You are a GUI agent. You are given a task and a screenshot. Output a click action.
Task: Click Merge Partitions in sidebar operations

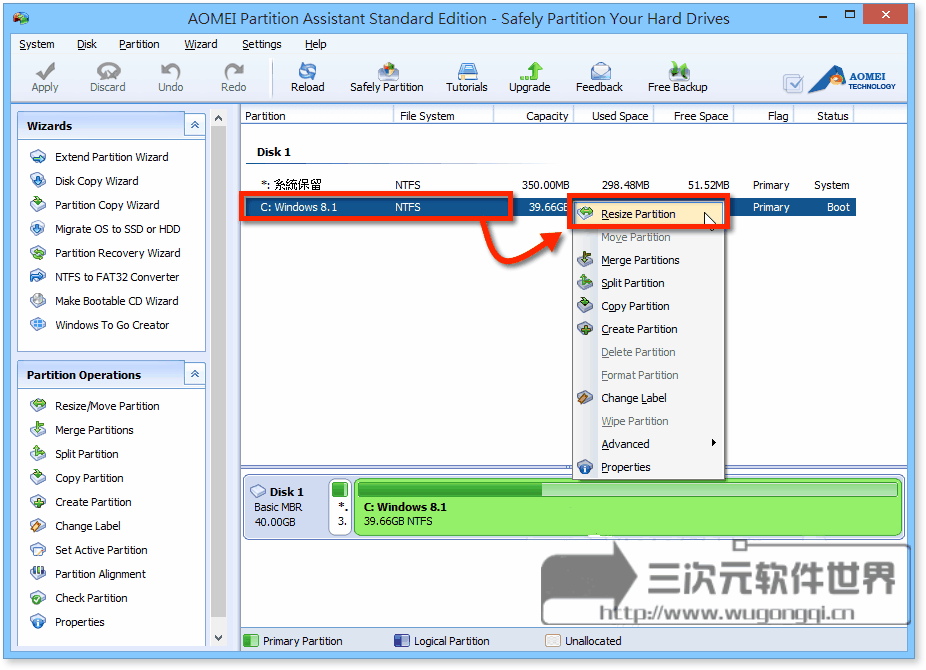pyautogui.click(x=94, y=430)
